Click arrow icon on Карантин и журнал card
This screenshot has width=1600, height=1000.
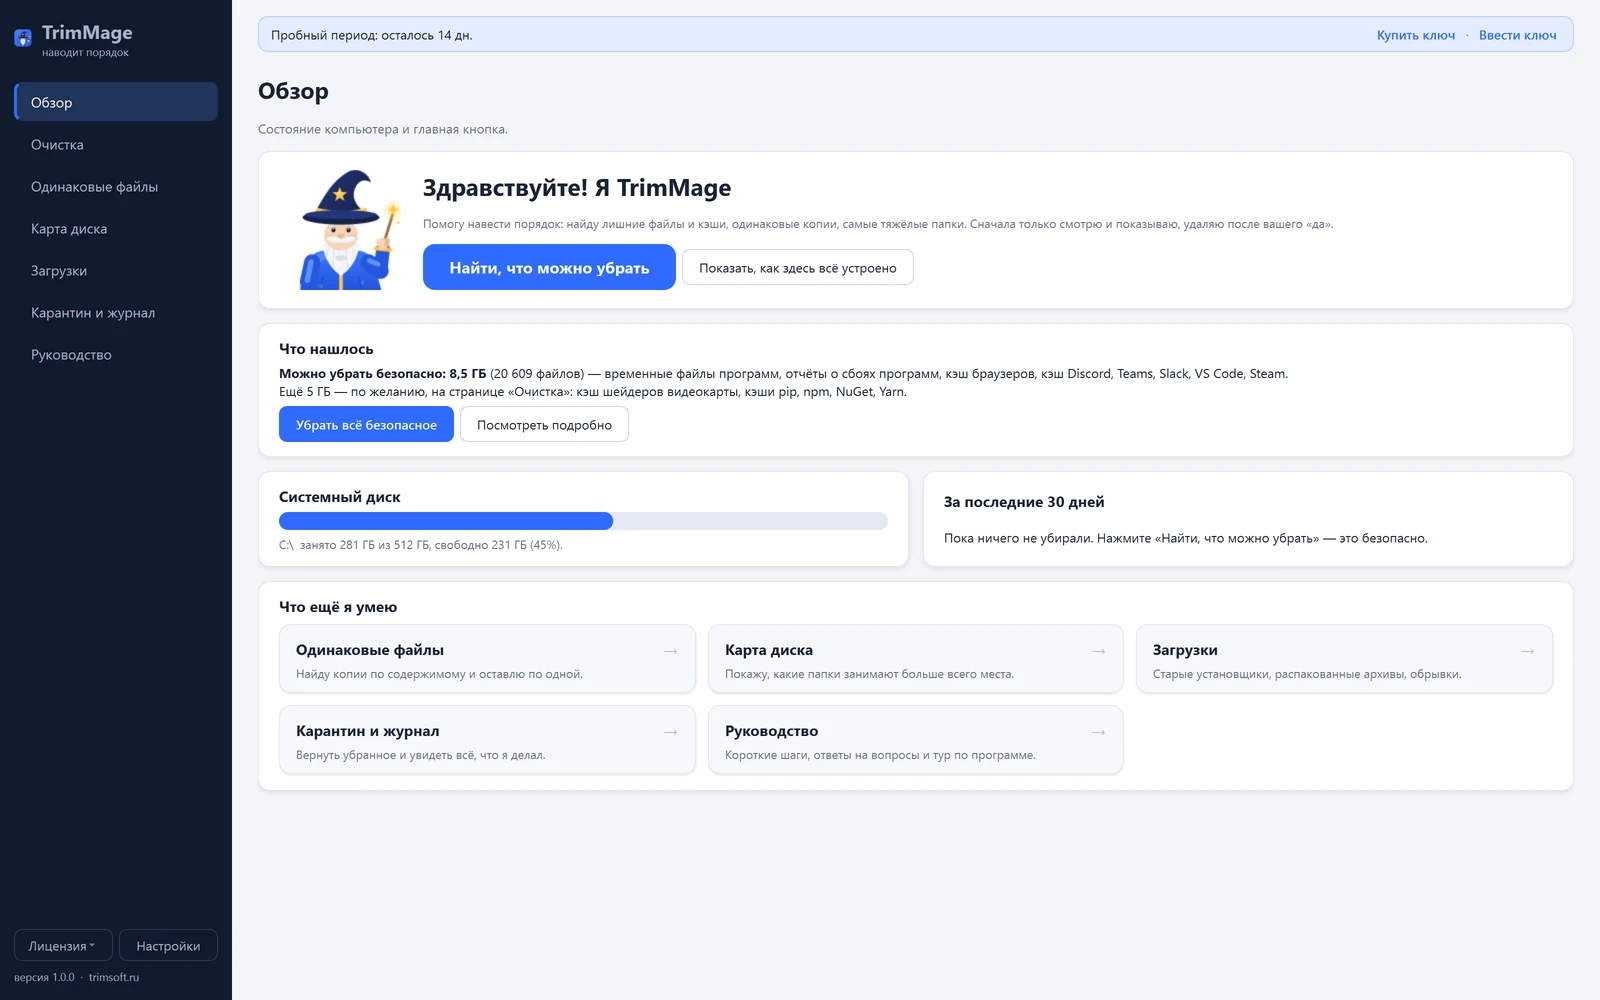[670, 732]
